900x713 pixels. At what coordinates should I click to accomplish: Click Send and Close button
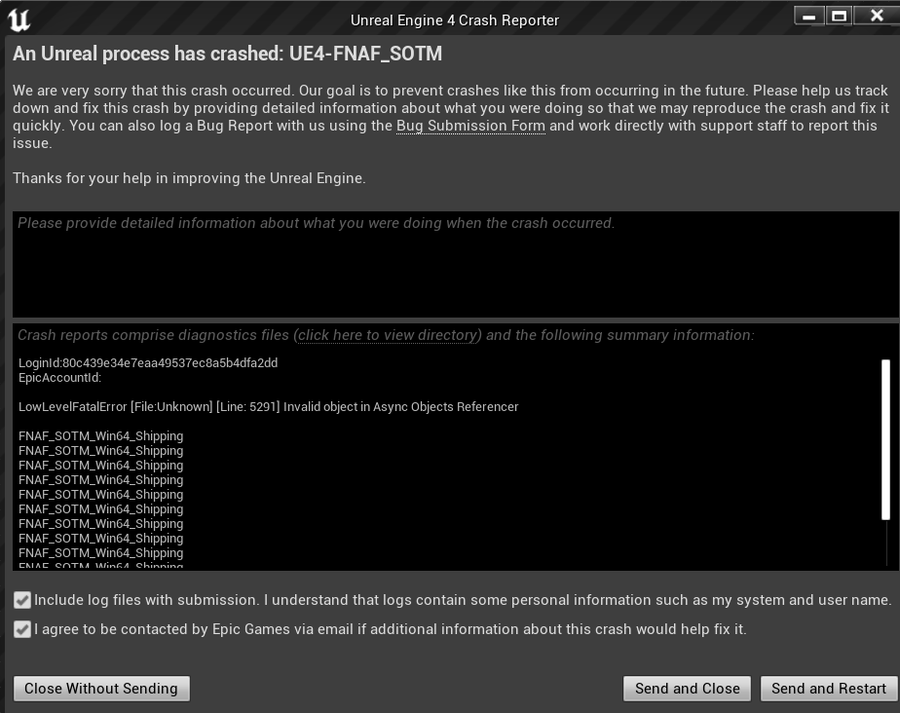pyautogui.click(x=687, y=688)
